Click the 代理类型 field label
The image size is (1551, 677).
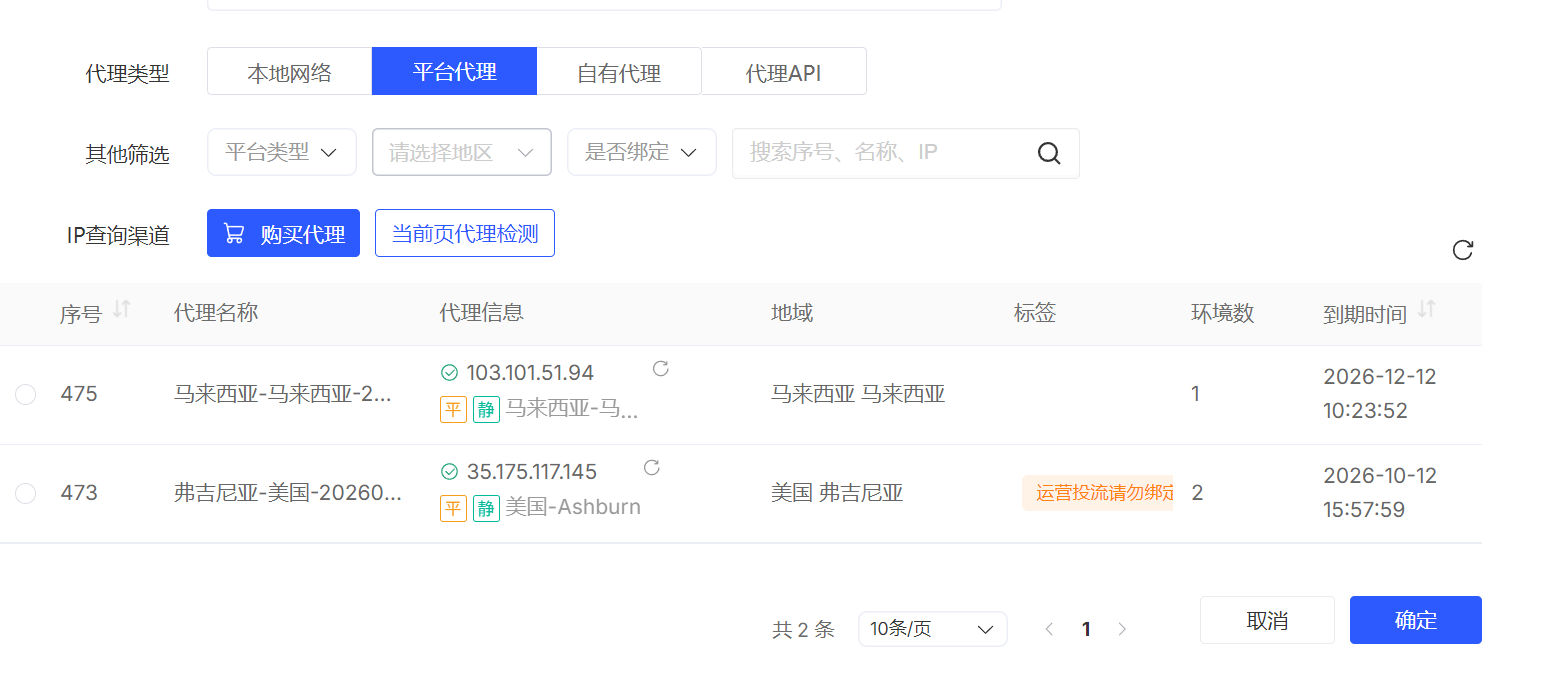(x=128, y=74)
